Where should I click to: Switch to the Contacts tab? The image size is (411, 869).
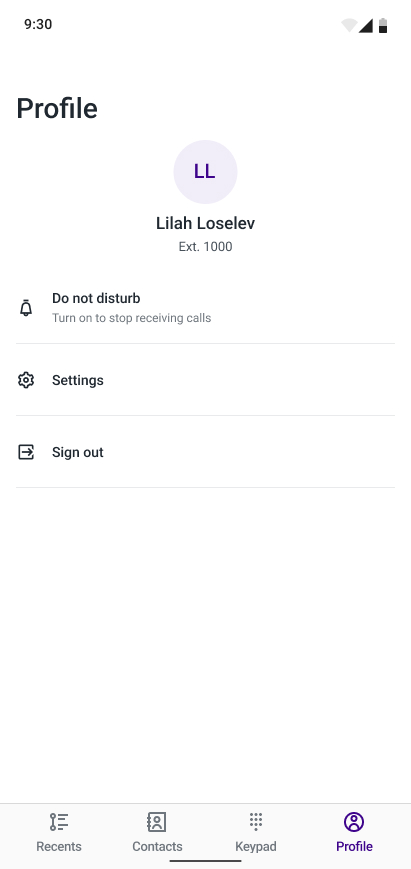(x=157, y=832)
